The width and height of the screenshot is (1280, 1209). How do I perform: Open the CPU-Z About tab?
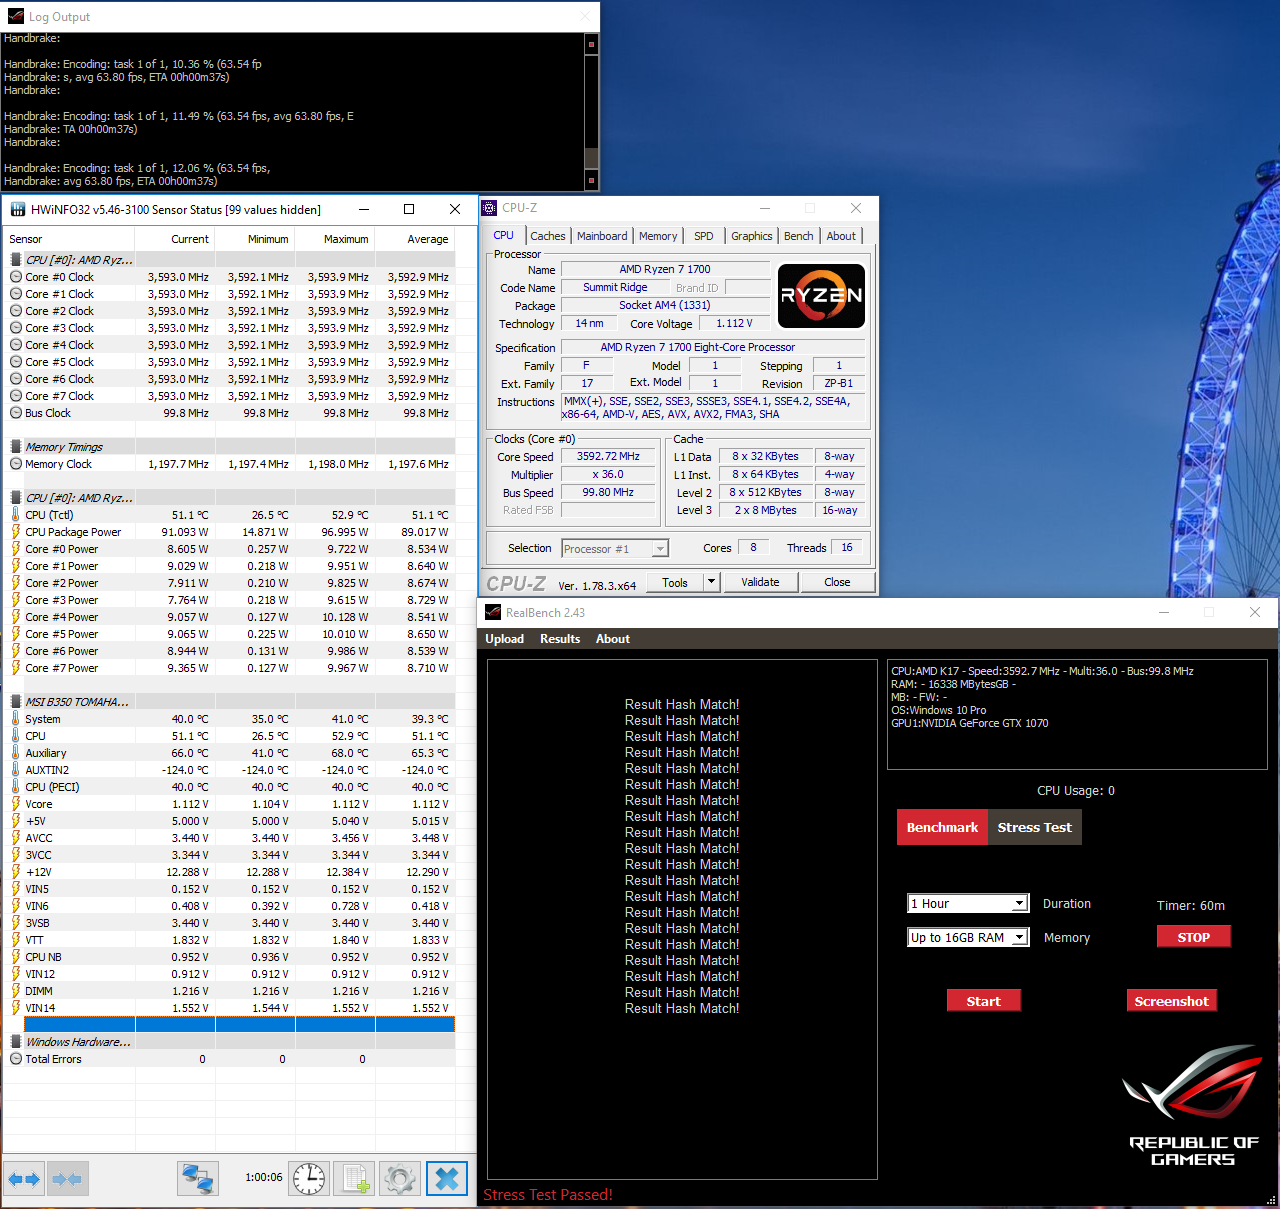click(841, 237)
